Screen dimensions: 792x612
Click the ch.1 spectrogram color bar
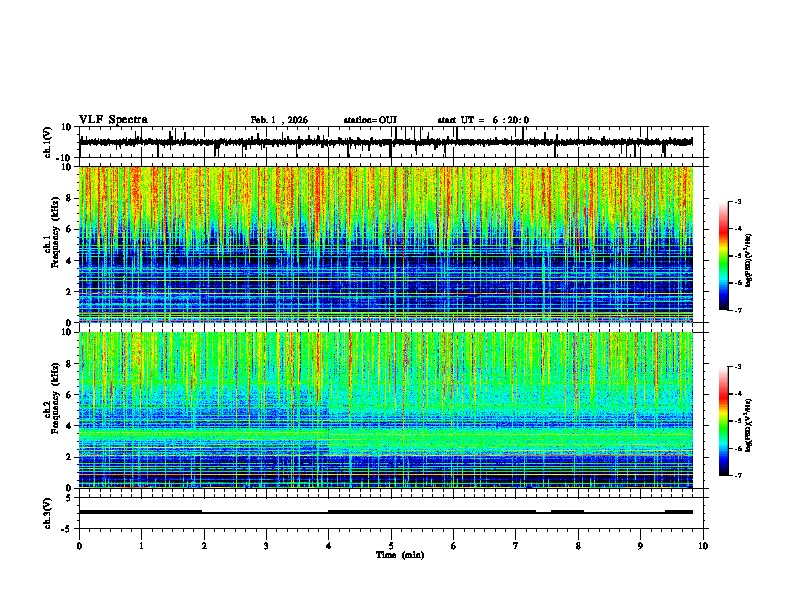coord(724,256)
